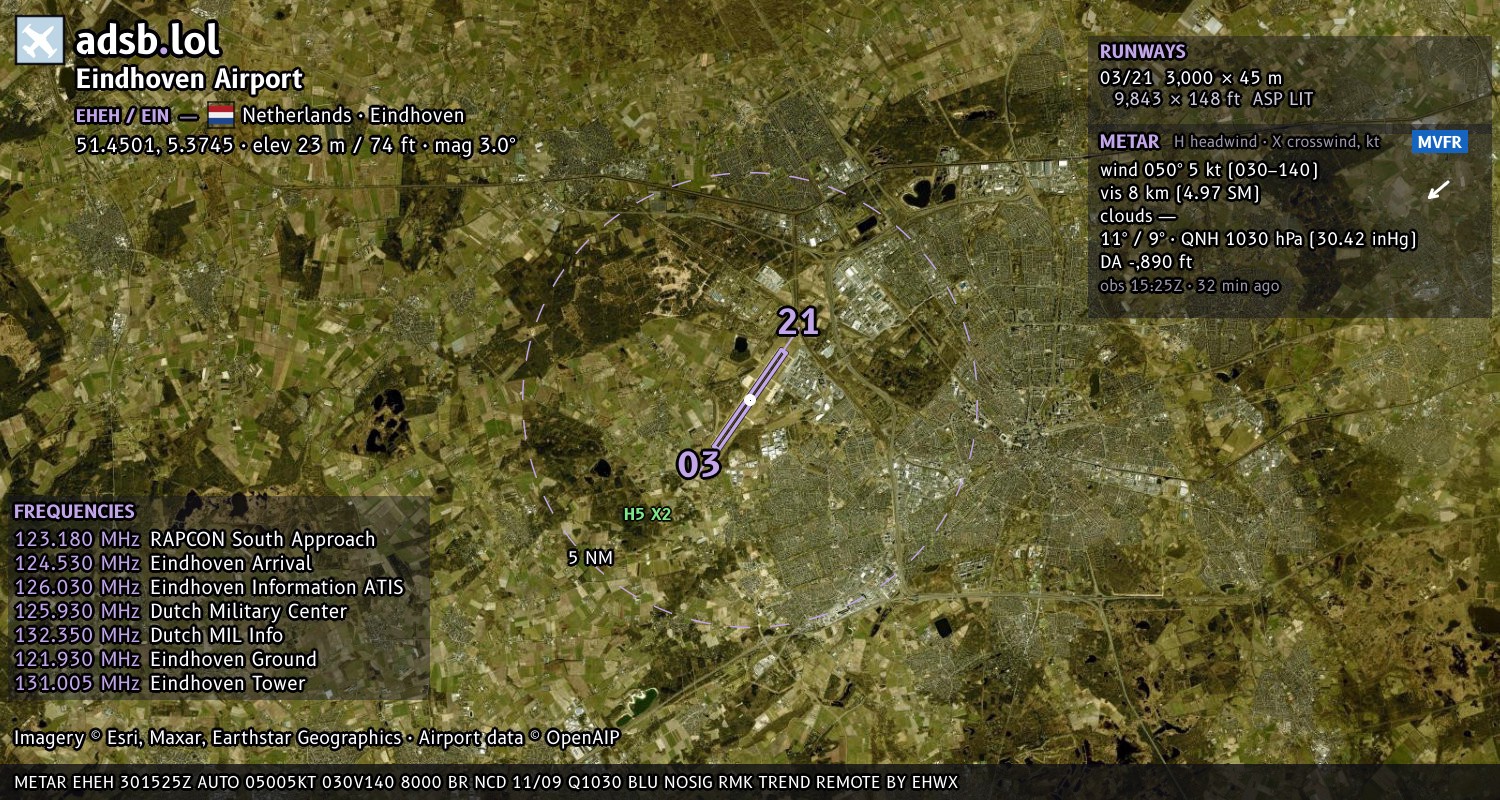The image size is (1500, 800).
Task: Click the FREQUENCIES panel heading
Action: [74, 512]
